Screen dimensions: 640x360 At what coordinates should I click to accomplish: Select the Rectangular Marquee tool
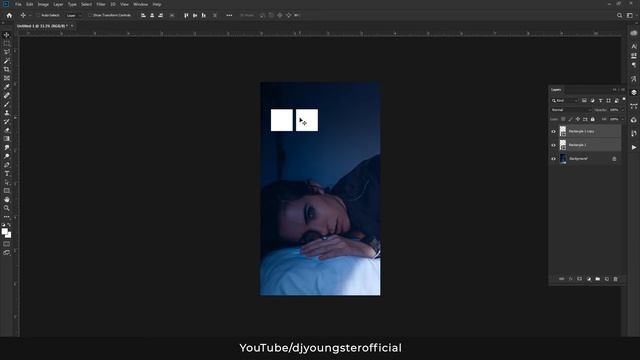(7, 43)
